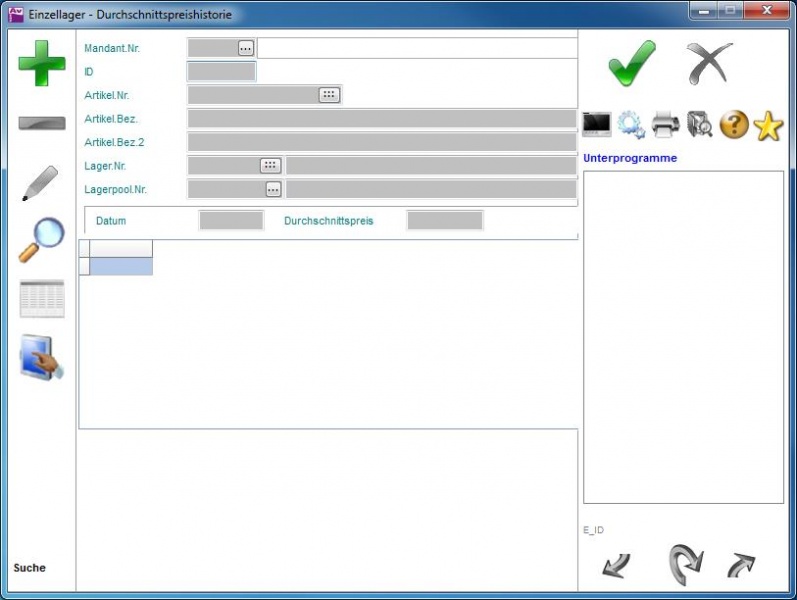
Task: Click the document preview magnifier icon
Action: 700,124
